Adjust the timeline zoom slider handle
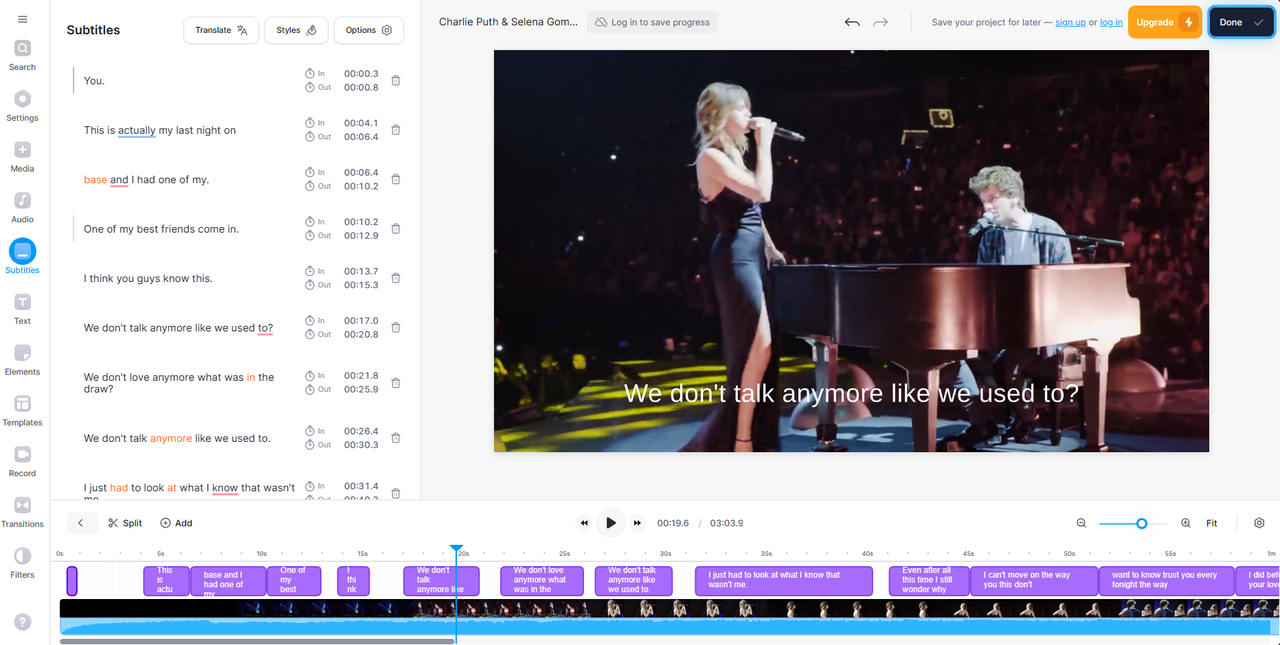1280x645 pixels. (1141, 523)
